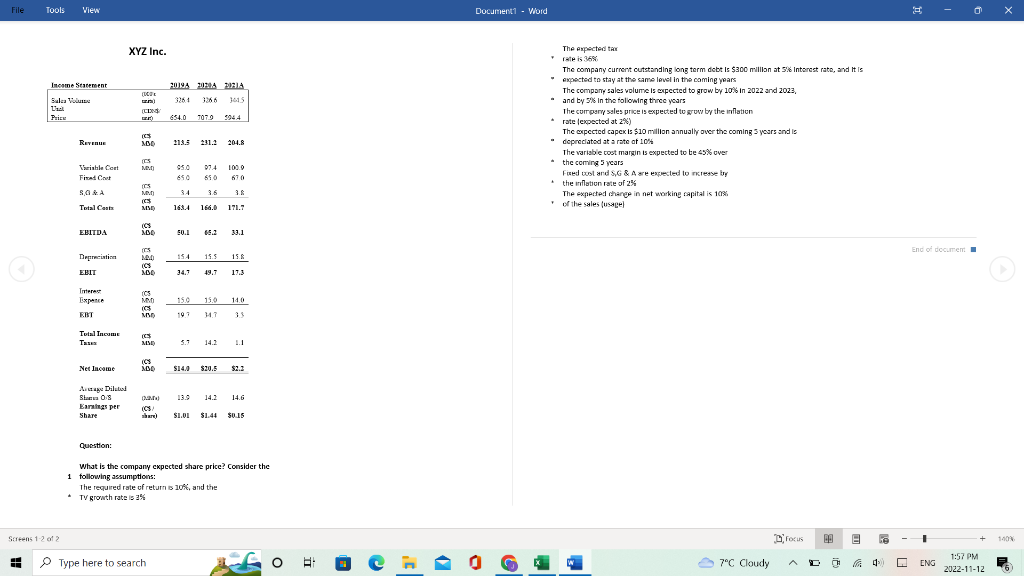Open File Explorer from the taskbar

(x=409, y=564)
